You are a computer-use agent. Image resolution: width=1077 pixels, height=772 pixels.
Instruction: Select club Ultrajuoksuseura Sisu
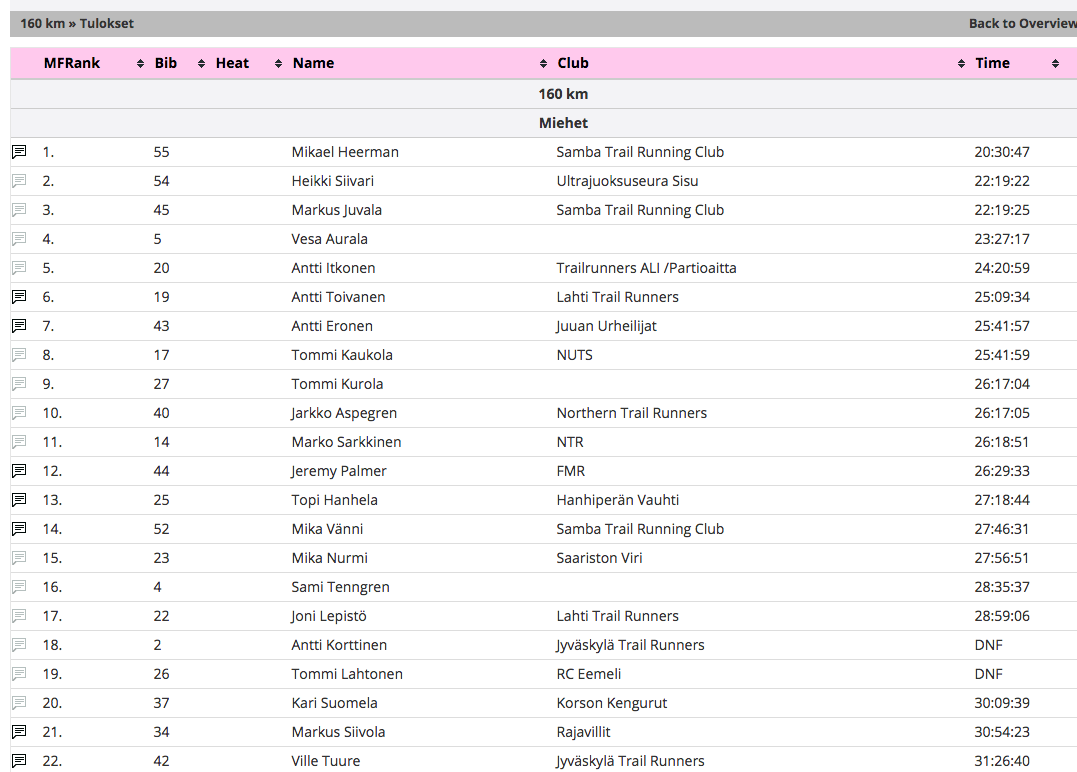(x=627, y=181)
